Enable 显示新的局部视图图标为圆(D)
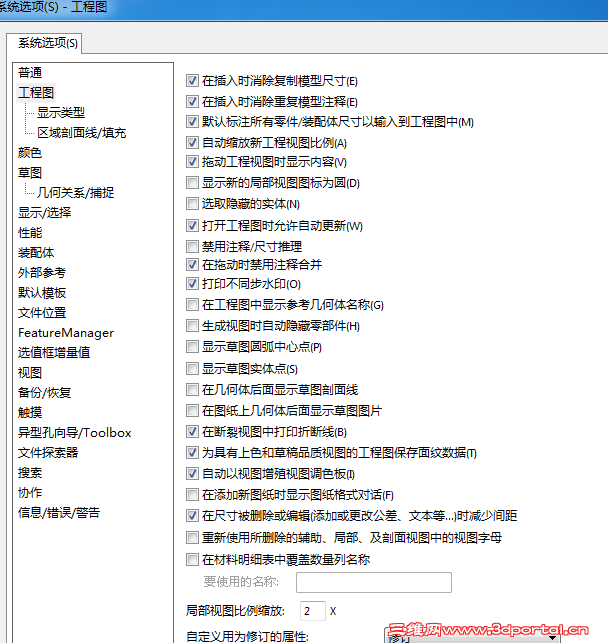 point(192,182)
